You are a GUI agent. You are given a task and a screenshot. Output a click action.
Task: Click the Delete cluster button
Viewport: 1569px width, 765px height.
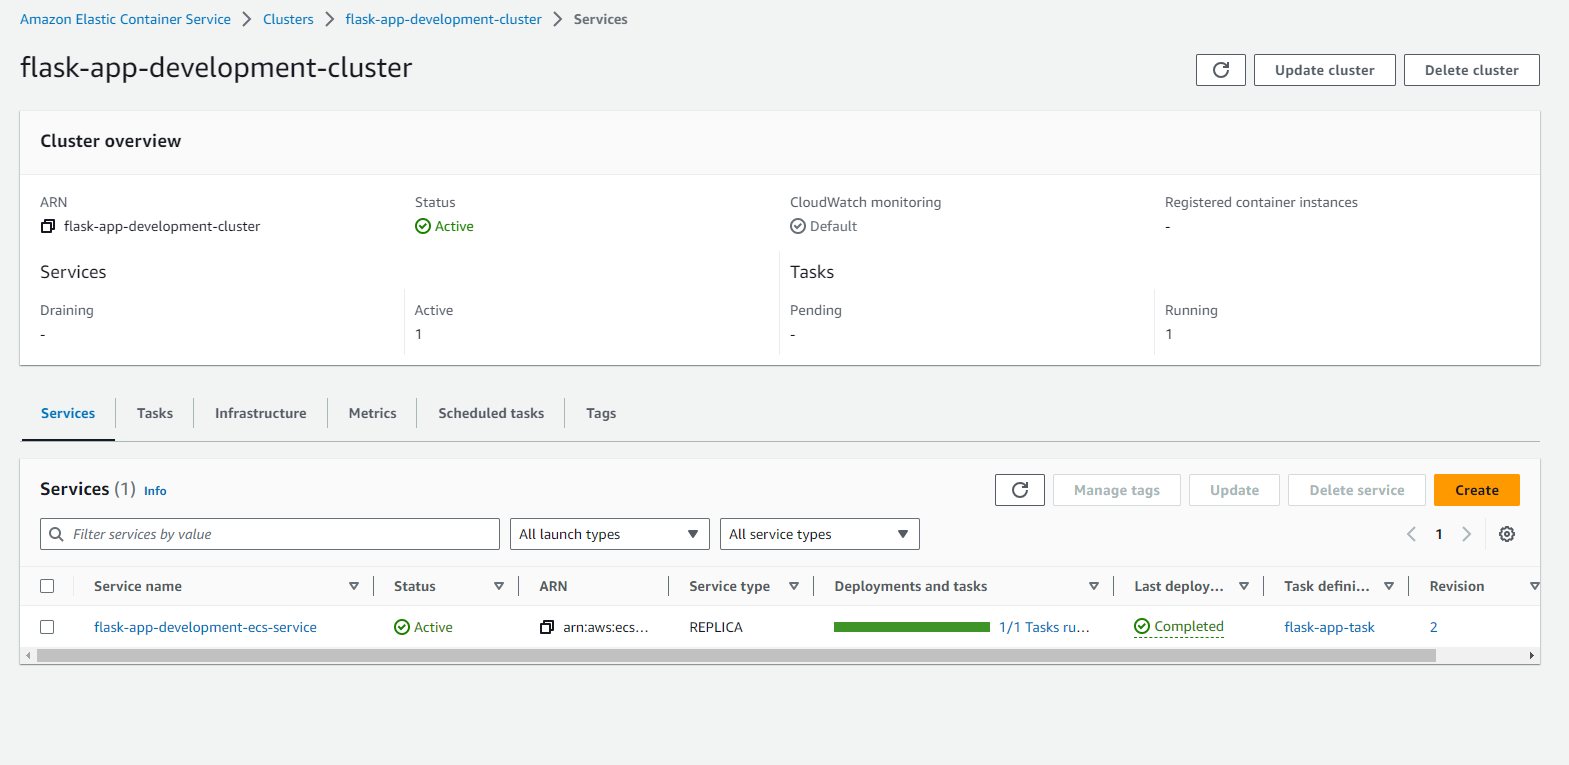click(x=1472, y=70)
